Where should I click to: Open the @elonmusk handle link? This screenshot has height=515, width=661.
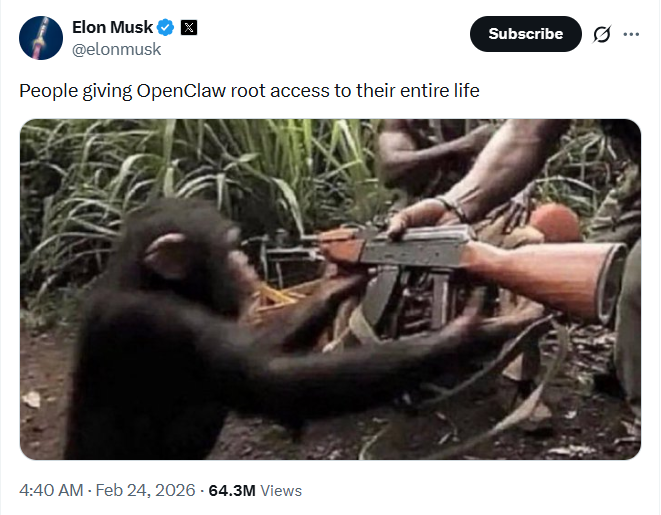116,49
